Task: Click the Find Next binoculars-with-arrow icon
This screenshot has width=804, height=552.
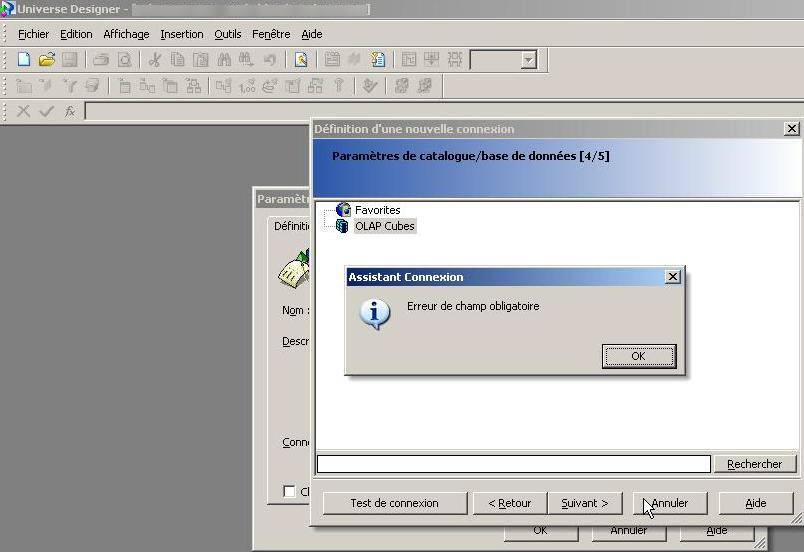Action: pyautogui.click(x=247, y=60)
